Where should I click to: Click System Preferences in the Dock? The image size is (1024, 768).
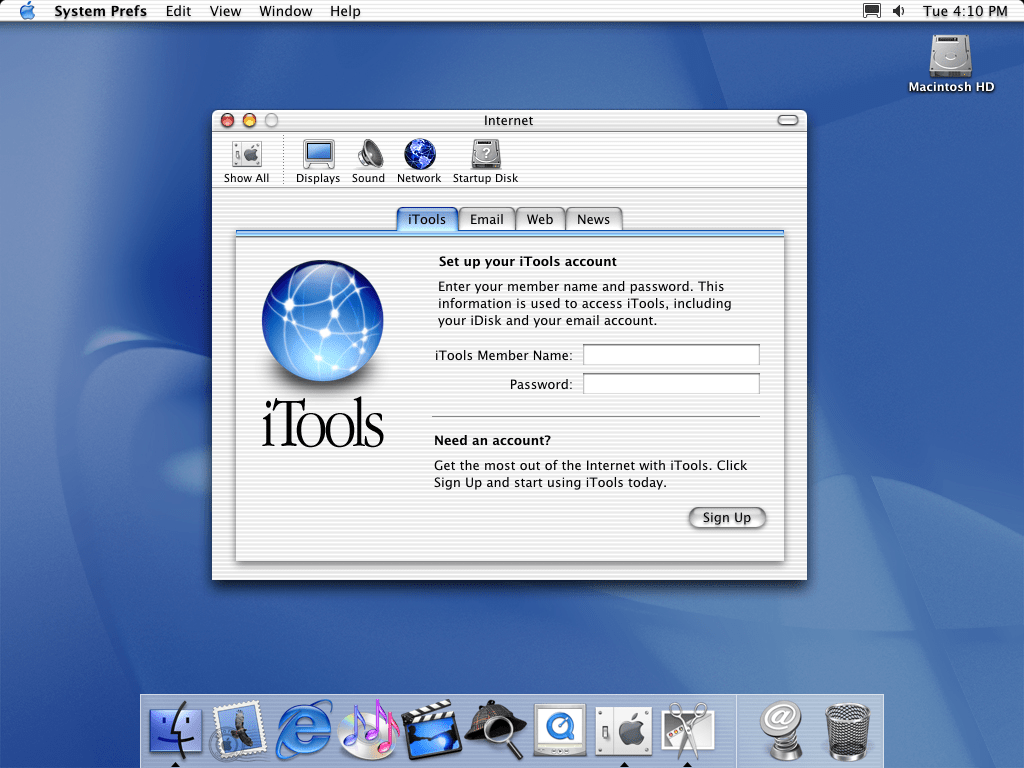[x=624, y=729]
